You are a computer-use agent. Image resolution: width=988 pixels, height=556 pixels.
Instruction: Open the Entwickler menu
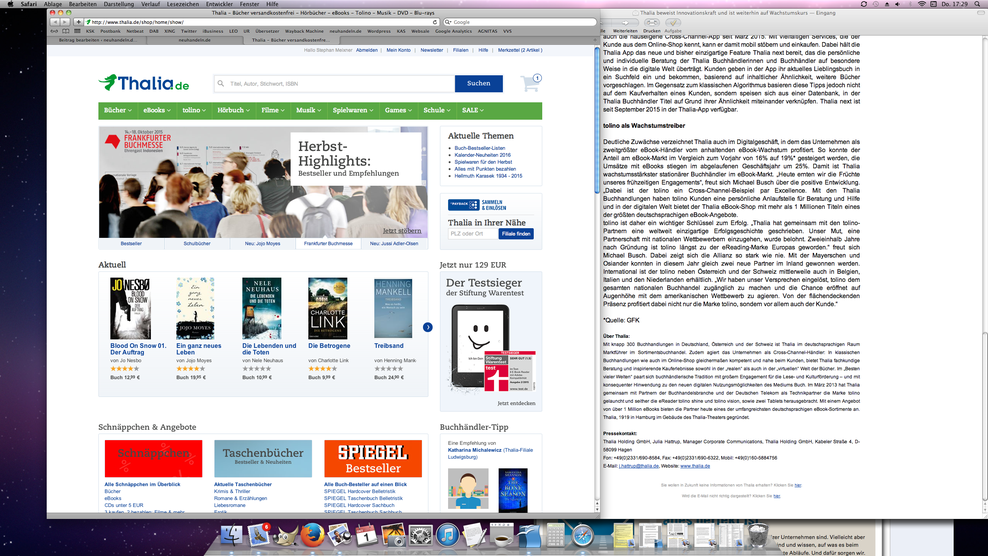click(x=219, y=4)
